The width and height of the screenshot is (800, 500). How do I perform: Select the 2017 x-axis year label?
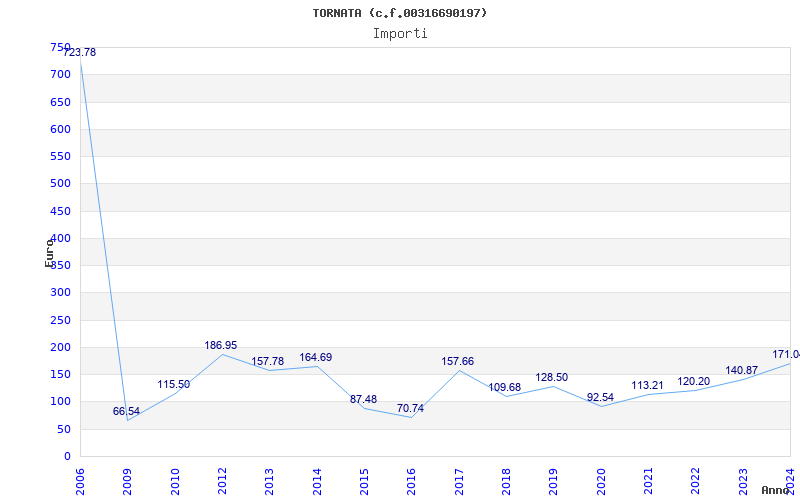pos(459,482)
